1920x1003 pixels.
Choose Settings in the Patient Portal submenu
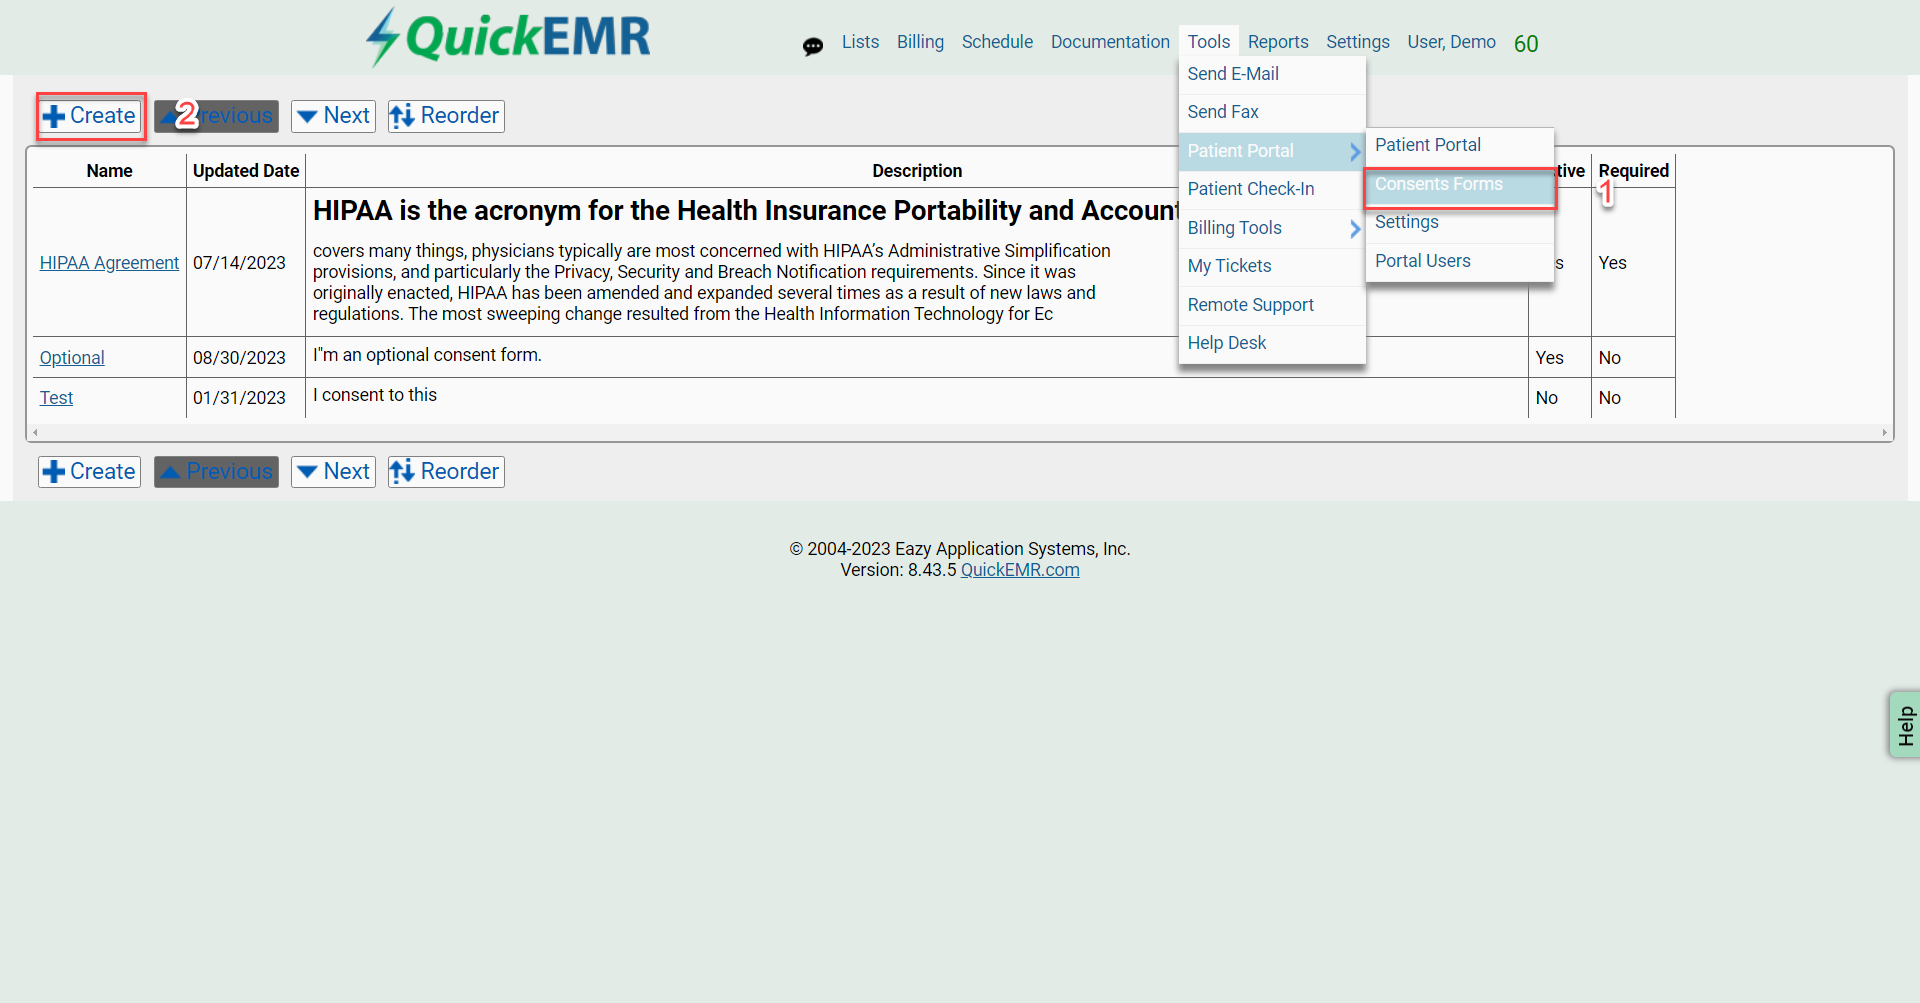pyautogui.click(x=1459, y=223)
